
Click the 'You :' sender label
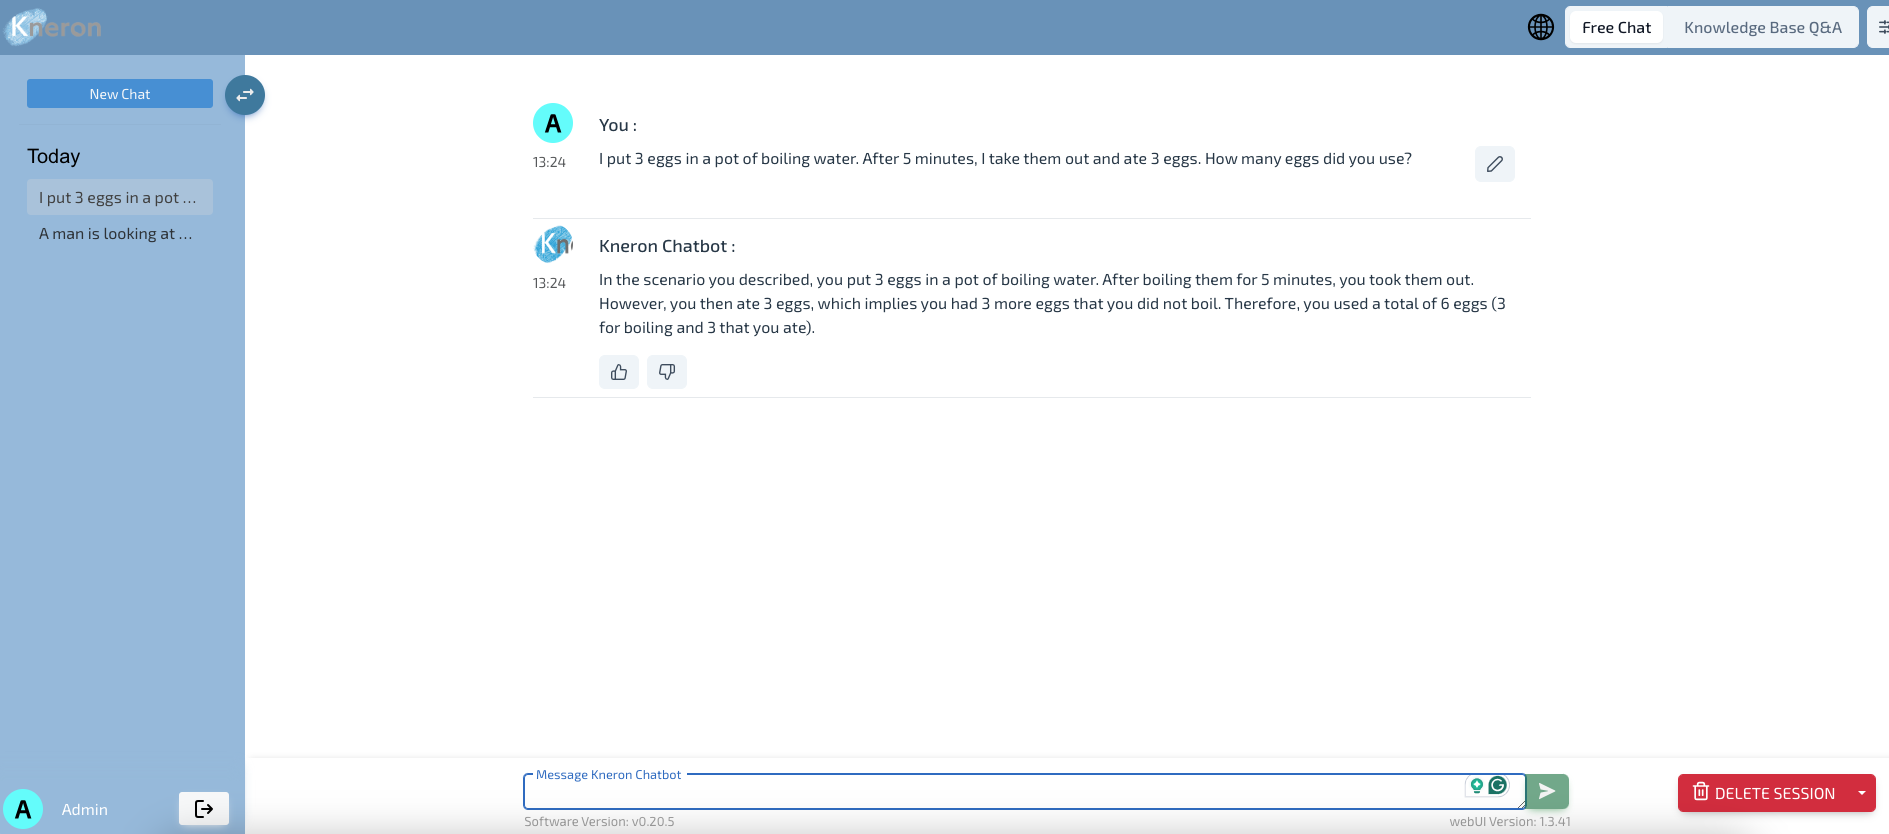click(x=618, y=125)
